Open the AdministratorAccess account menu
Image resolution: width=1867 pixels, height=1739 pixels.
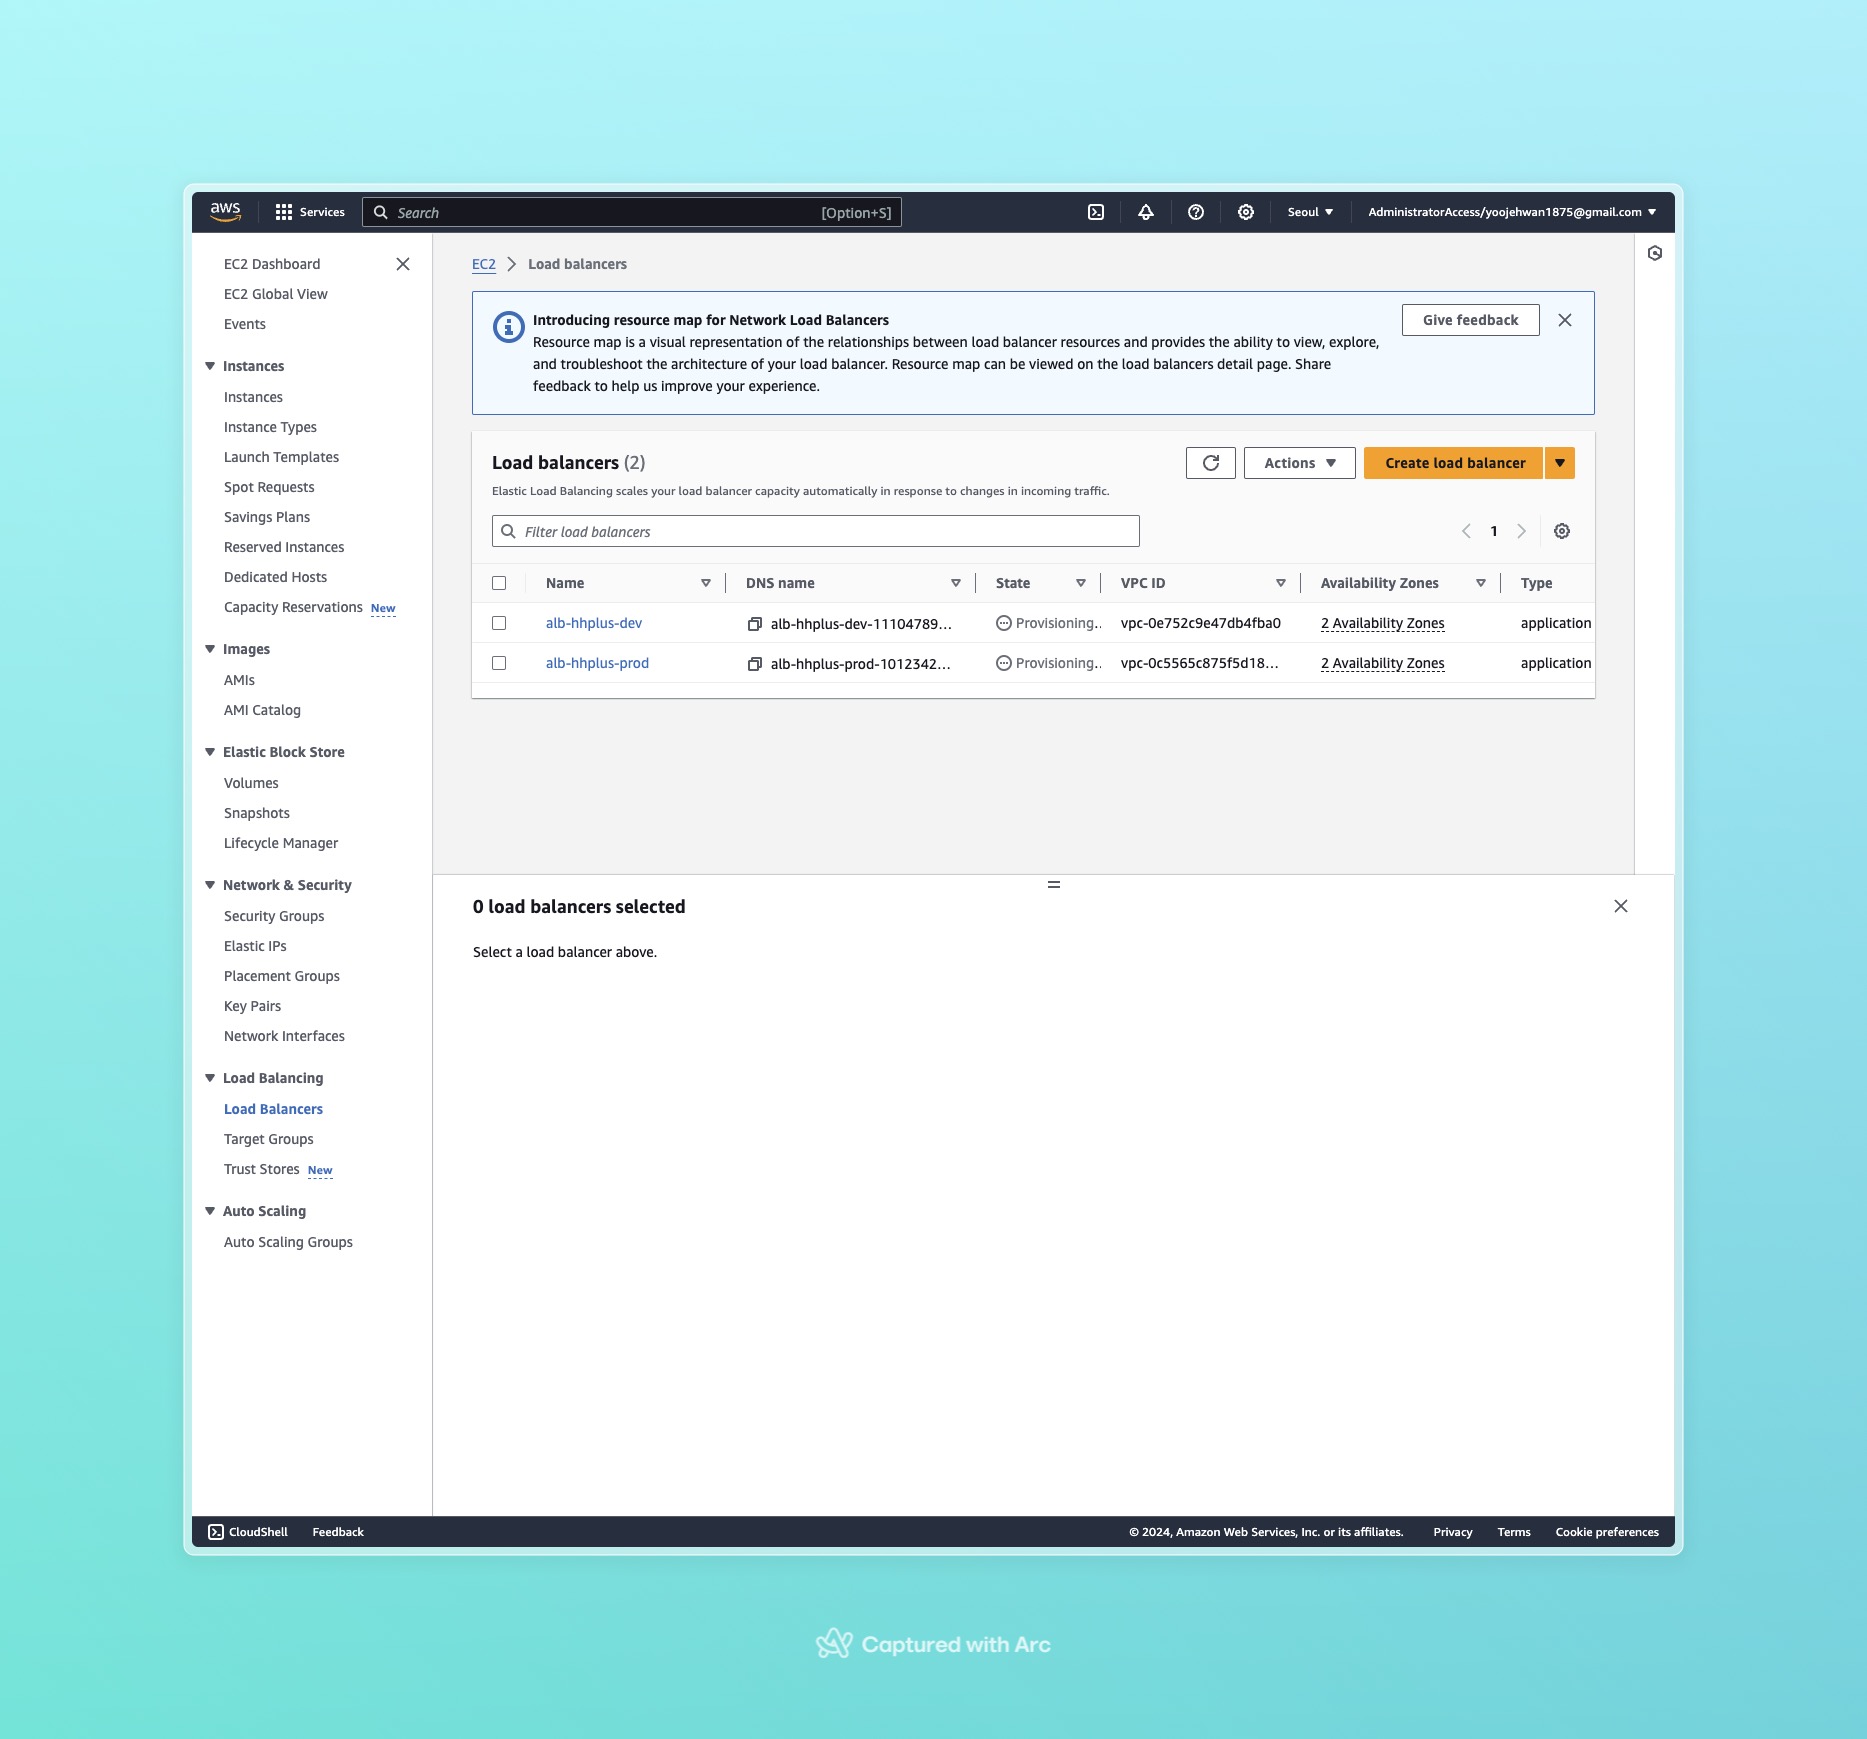(1512, 212)
